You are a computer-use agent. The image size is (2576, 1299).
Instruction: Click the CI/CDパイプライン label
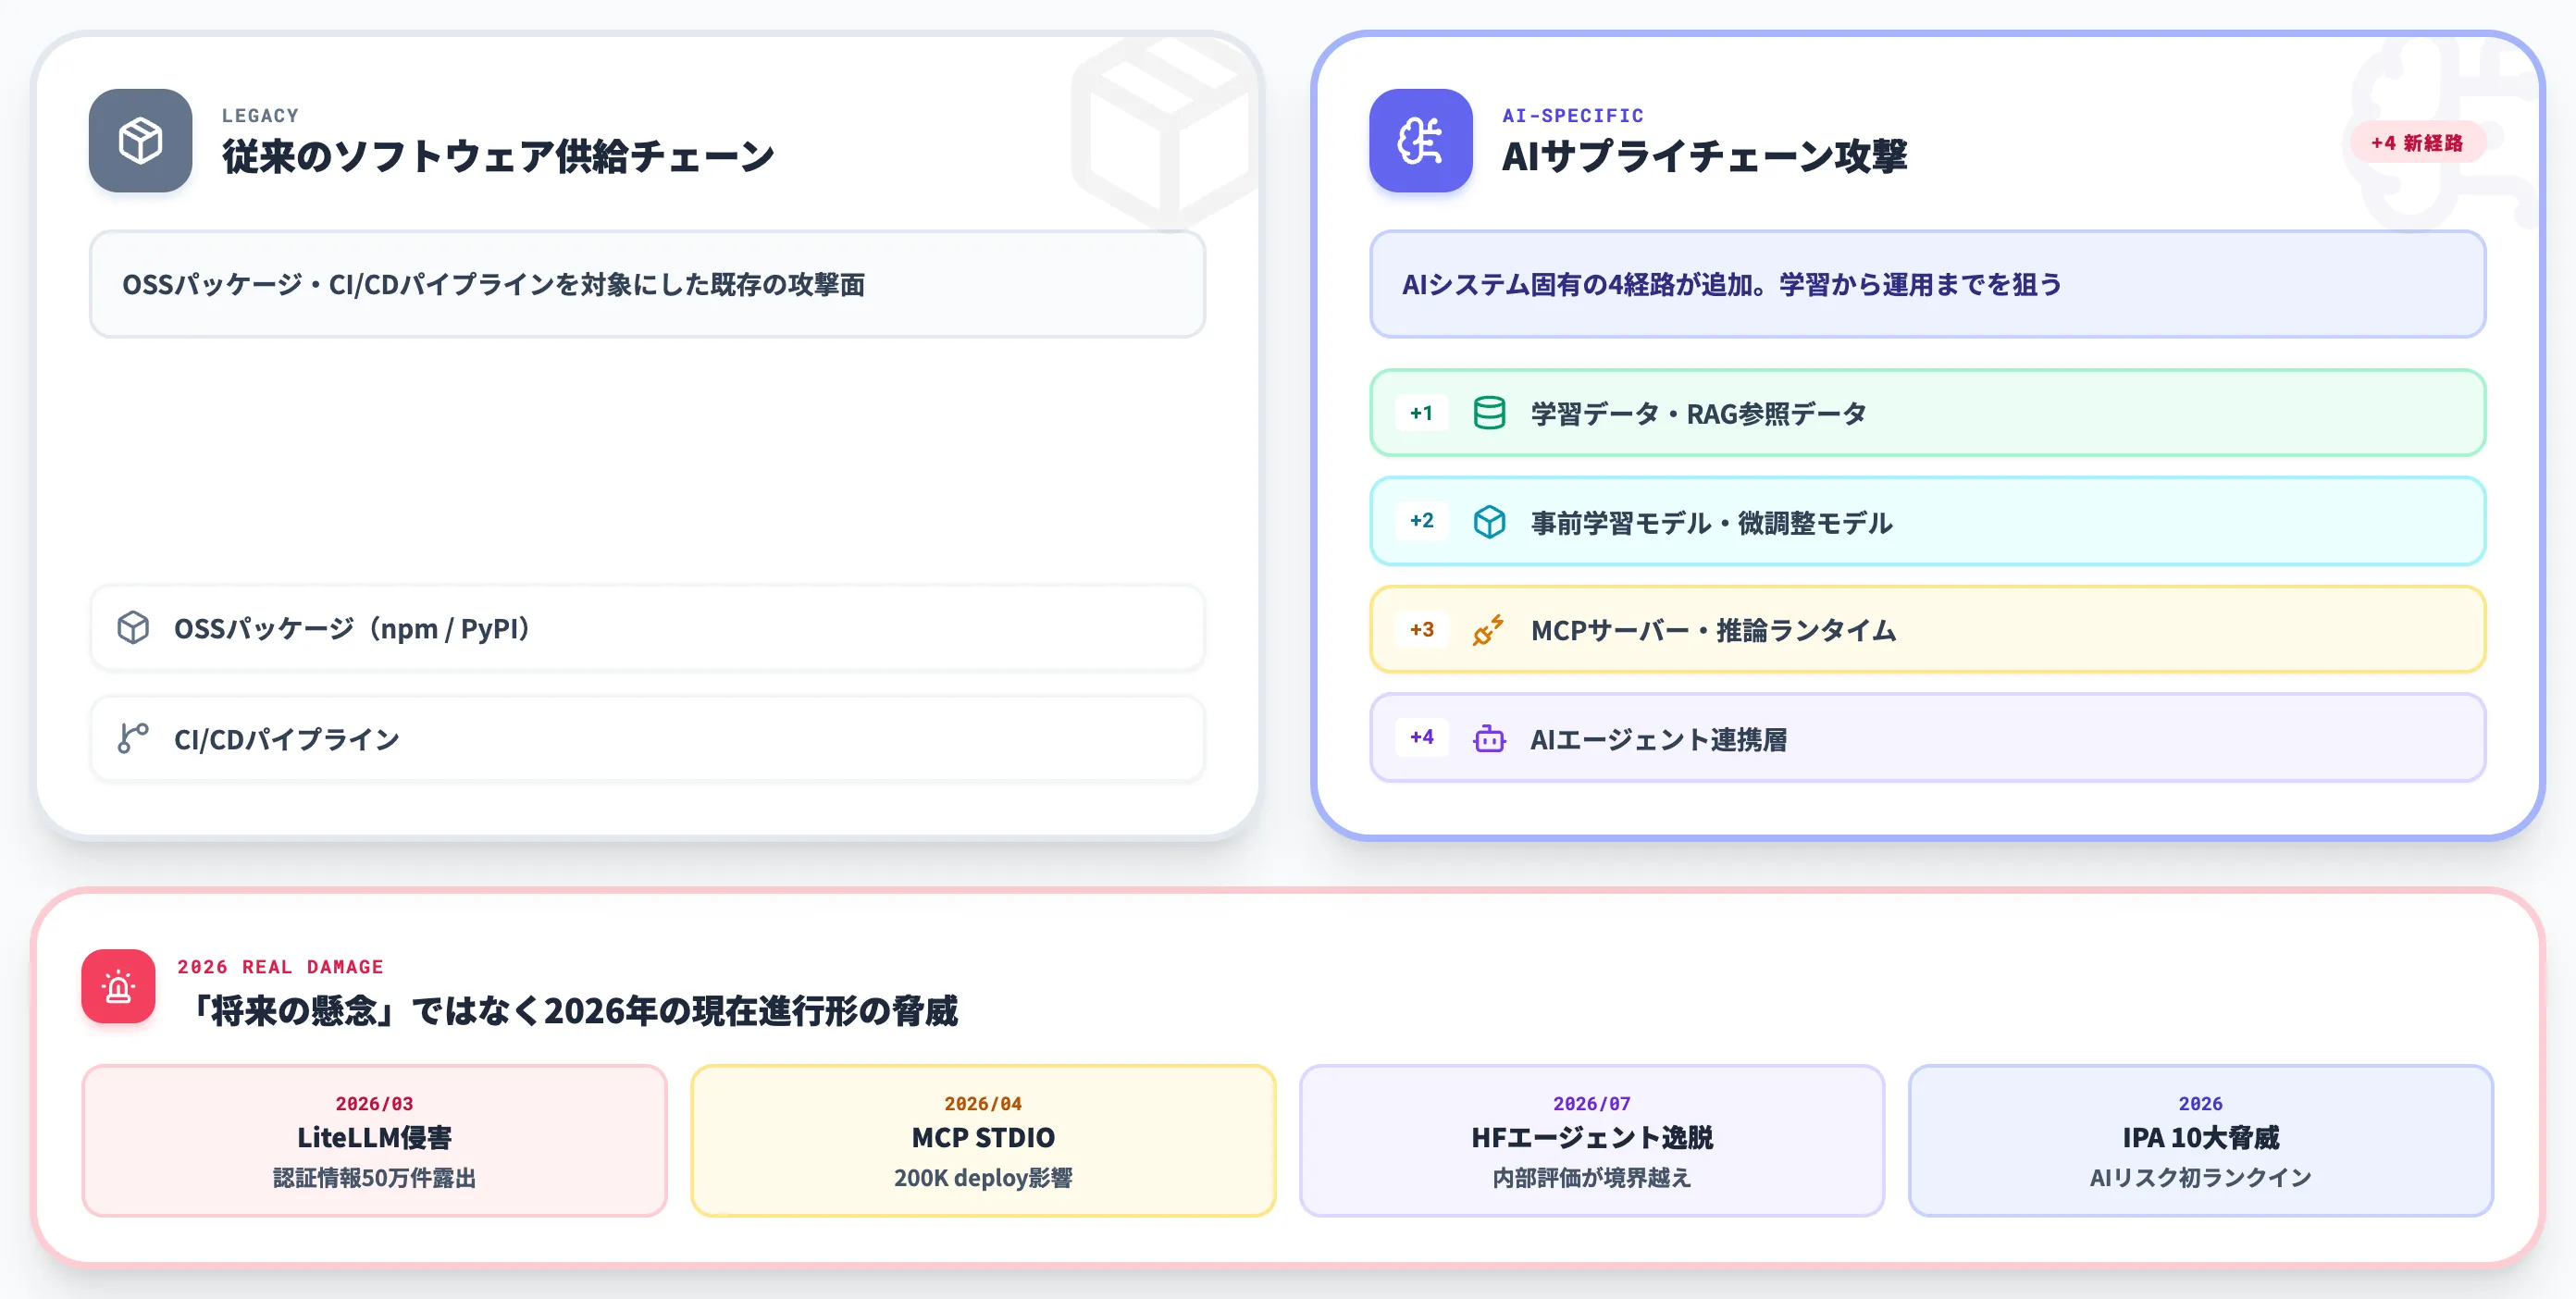[287, 739]
